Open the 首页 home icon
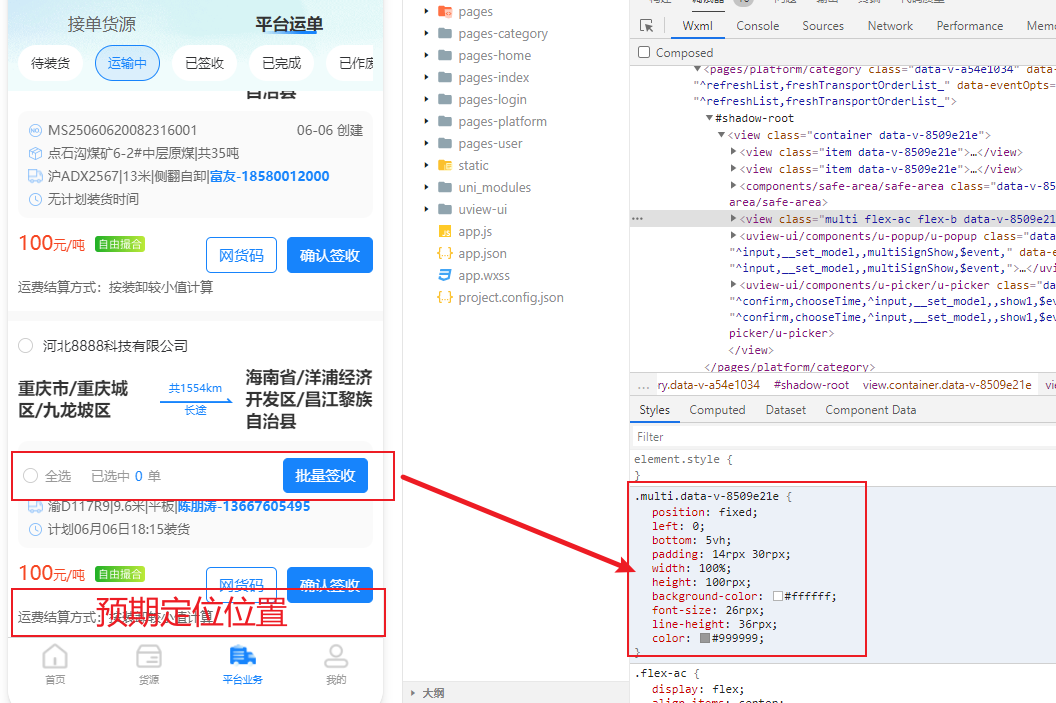Screen dimensions: 1056x703 [55, 657]
